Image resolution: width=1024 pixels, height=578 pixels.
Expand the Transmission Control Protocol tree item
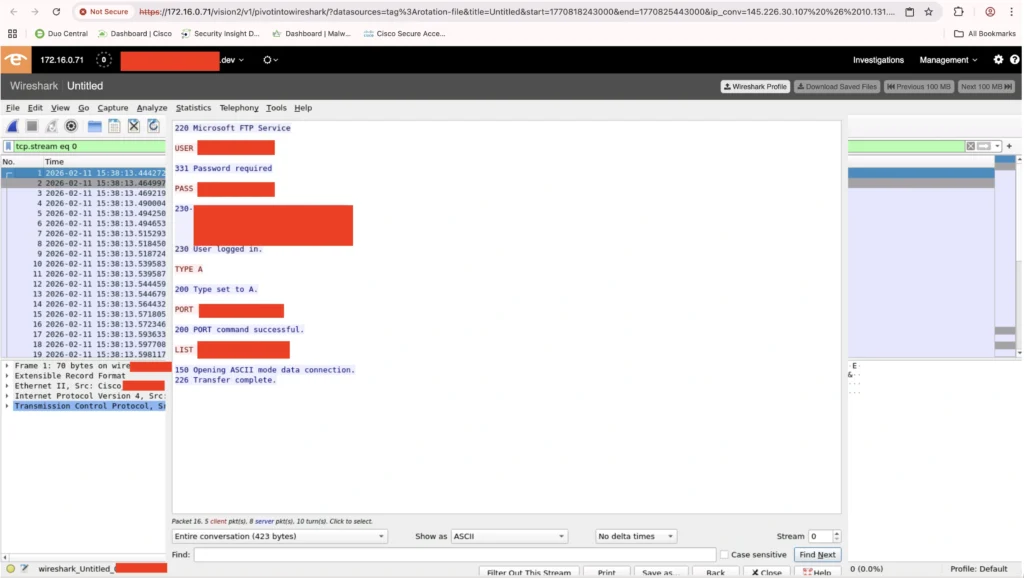[8, 406]
